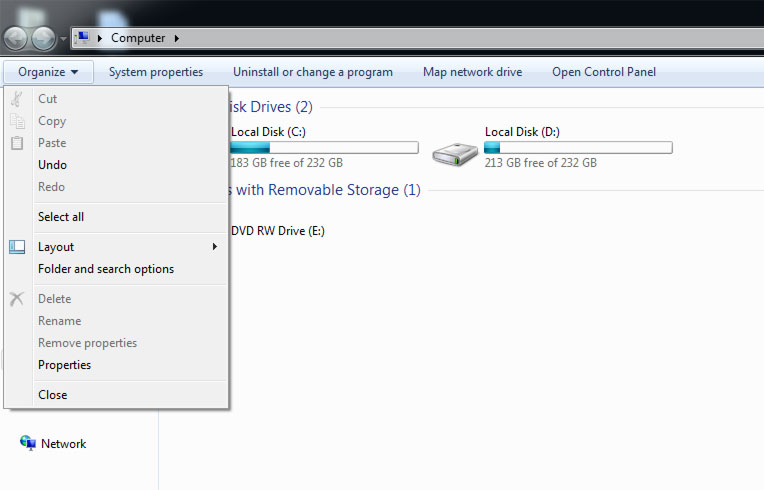Choose Properties from the Organize menu
Viewport: 764px width, 490px height.
tap(64, 365)
